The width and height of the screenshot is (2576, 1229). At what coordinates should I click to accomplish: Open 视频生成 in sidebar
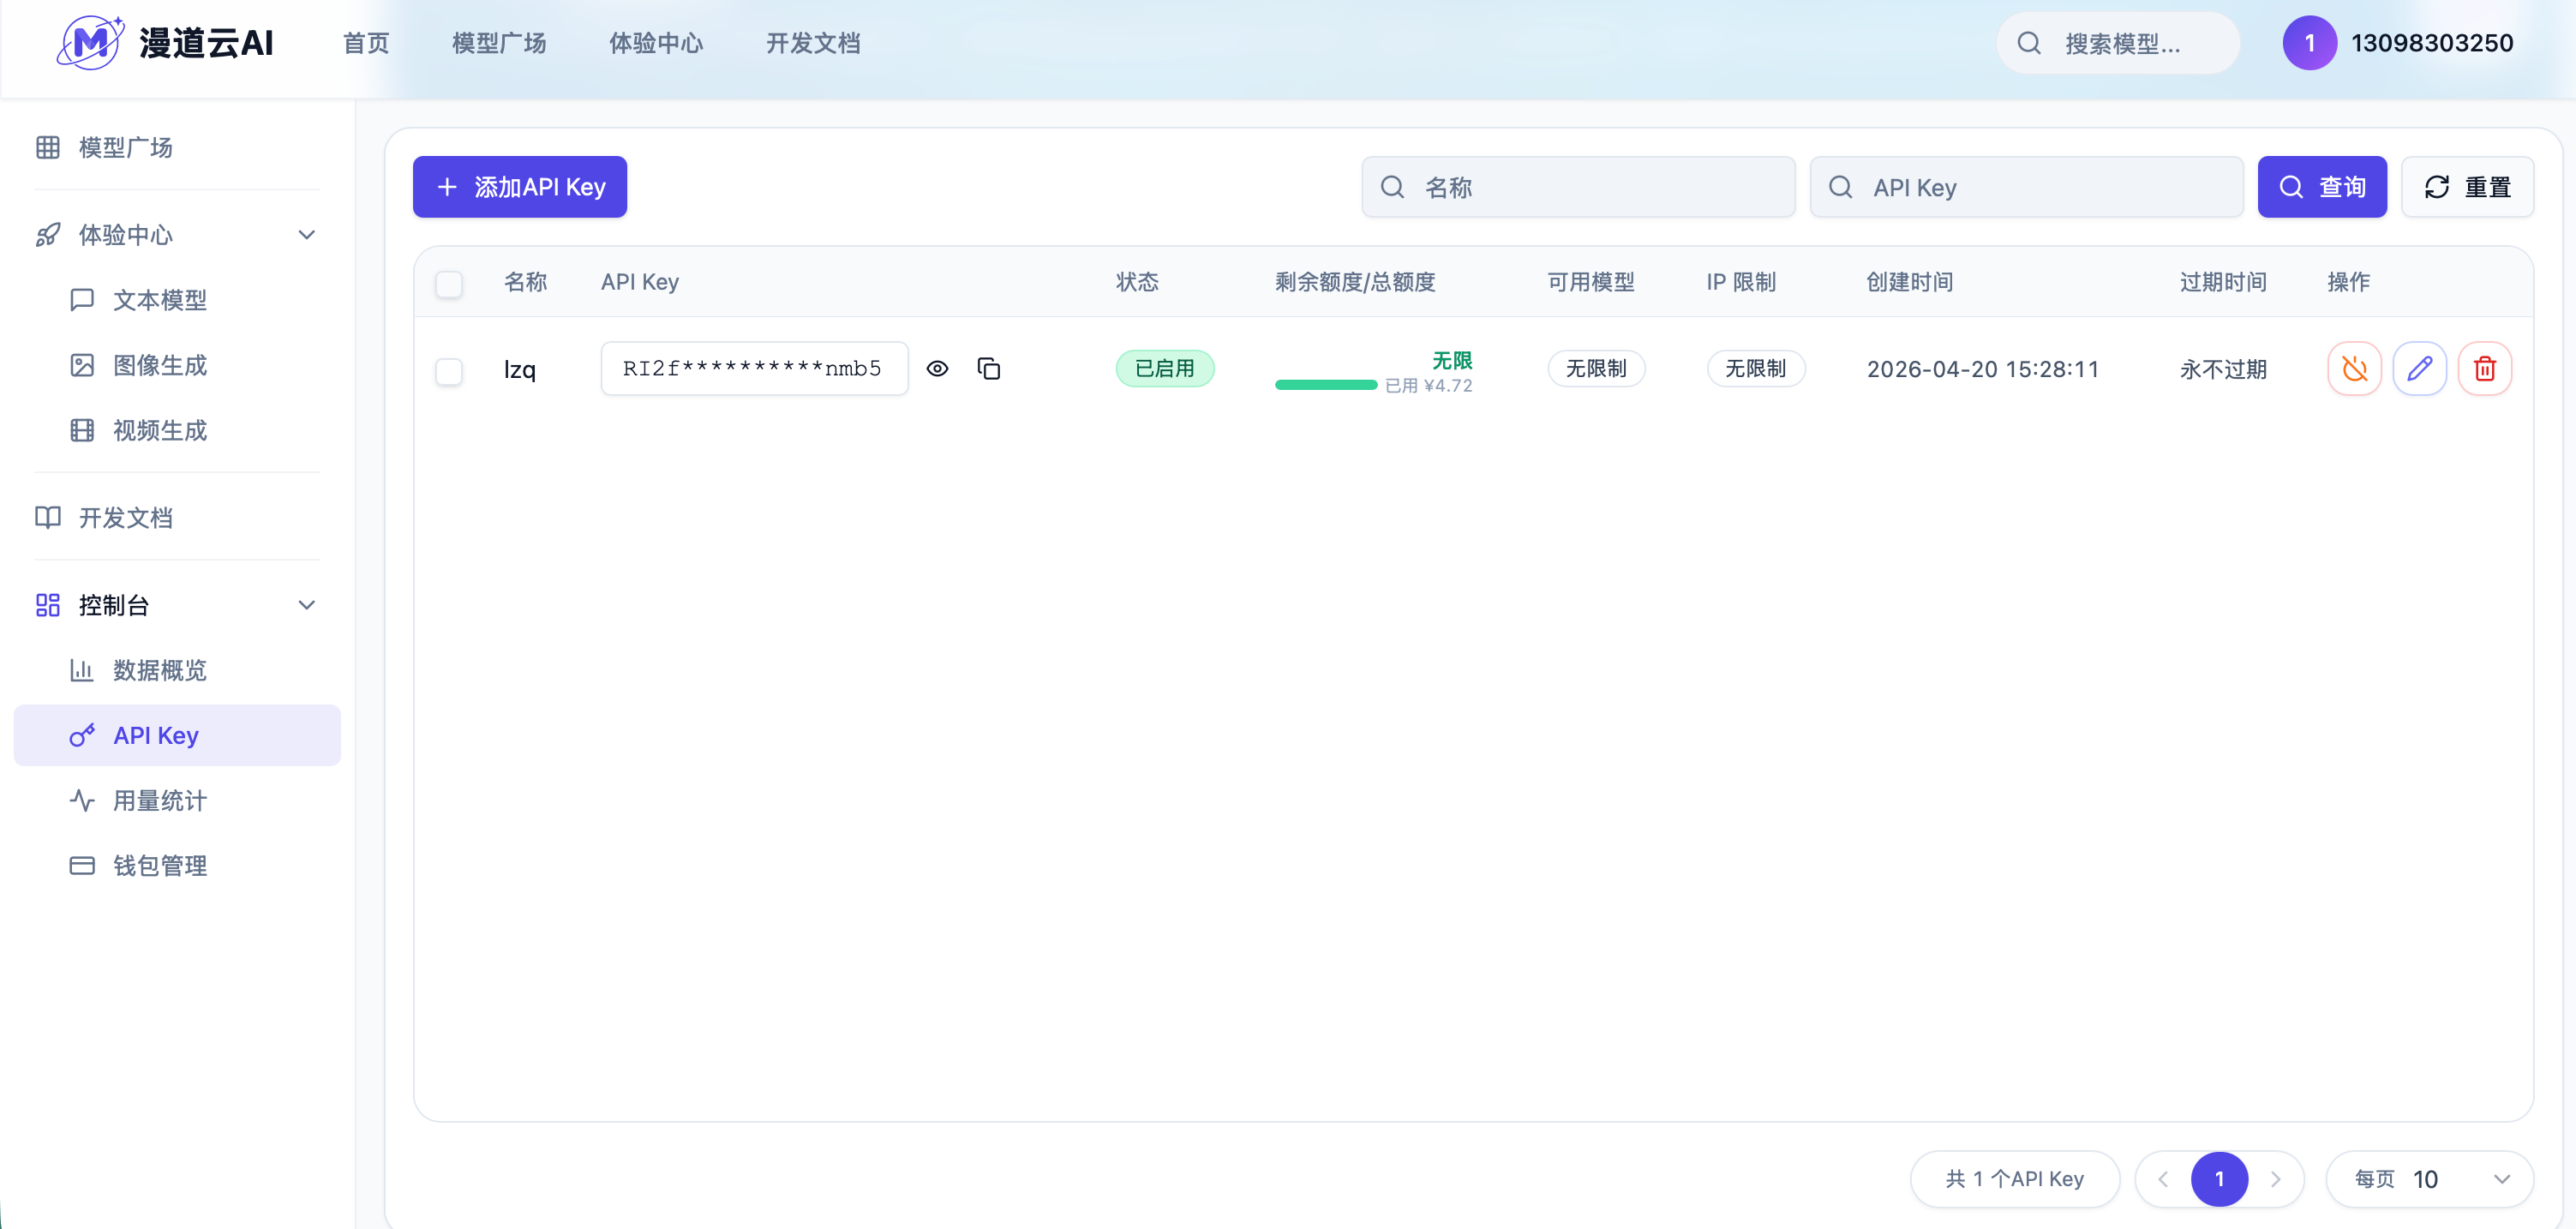pos(160,430)
